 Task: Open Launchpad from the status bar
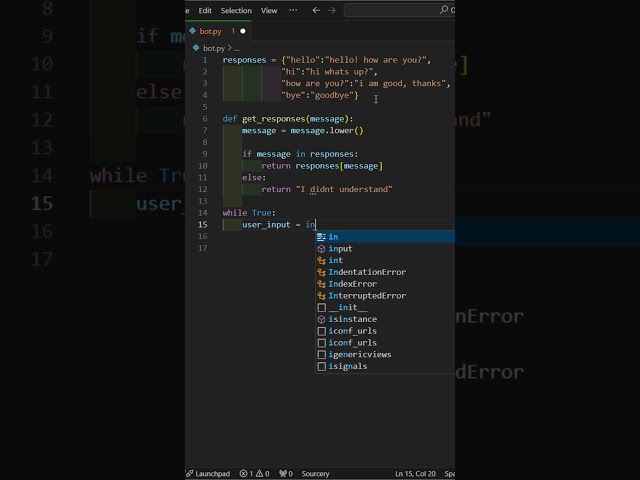coord(208,473)
